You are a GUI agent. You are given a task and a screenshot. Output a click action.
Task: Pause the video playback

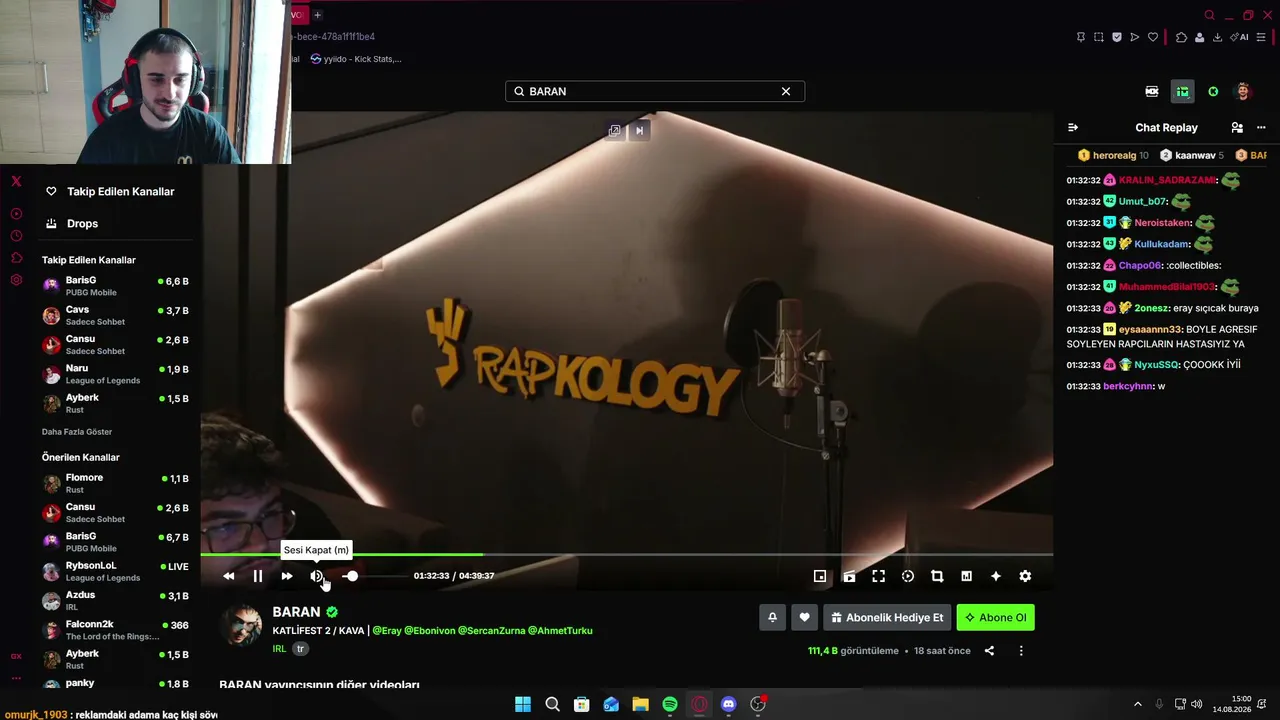point(258,576)
